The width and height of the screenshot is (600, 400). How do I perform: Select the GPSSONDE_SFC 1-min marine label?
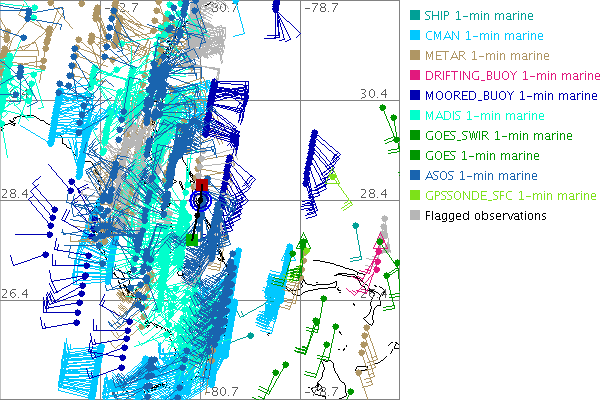(500, 196)
